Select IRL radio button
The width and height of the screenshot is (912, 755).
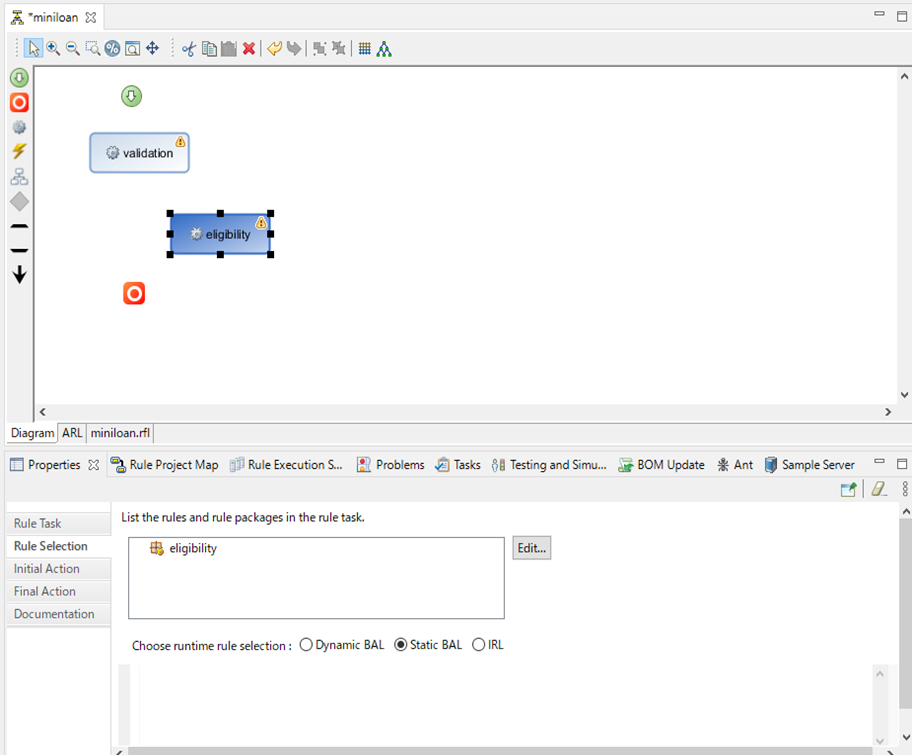(478, 644)
